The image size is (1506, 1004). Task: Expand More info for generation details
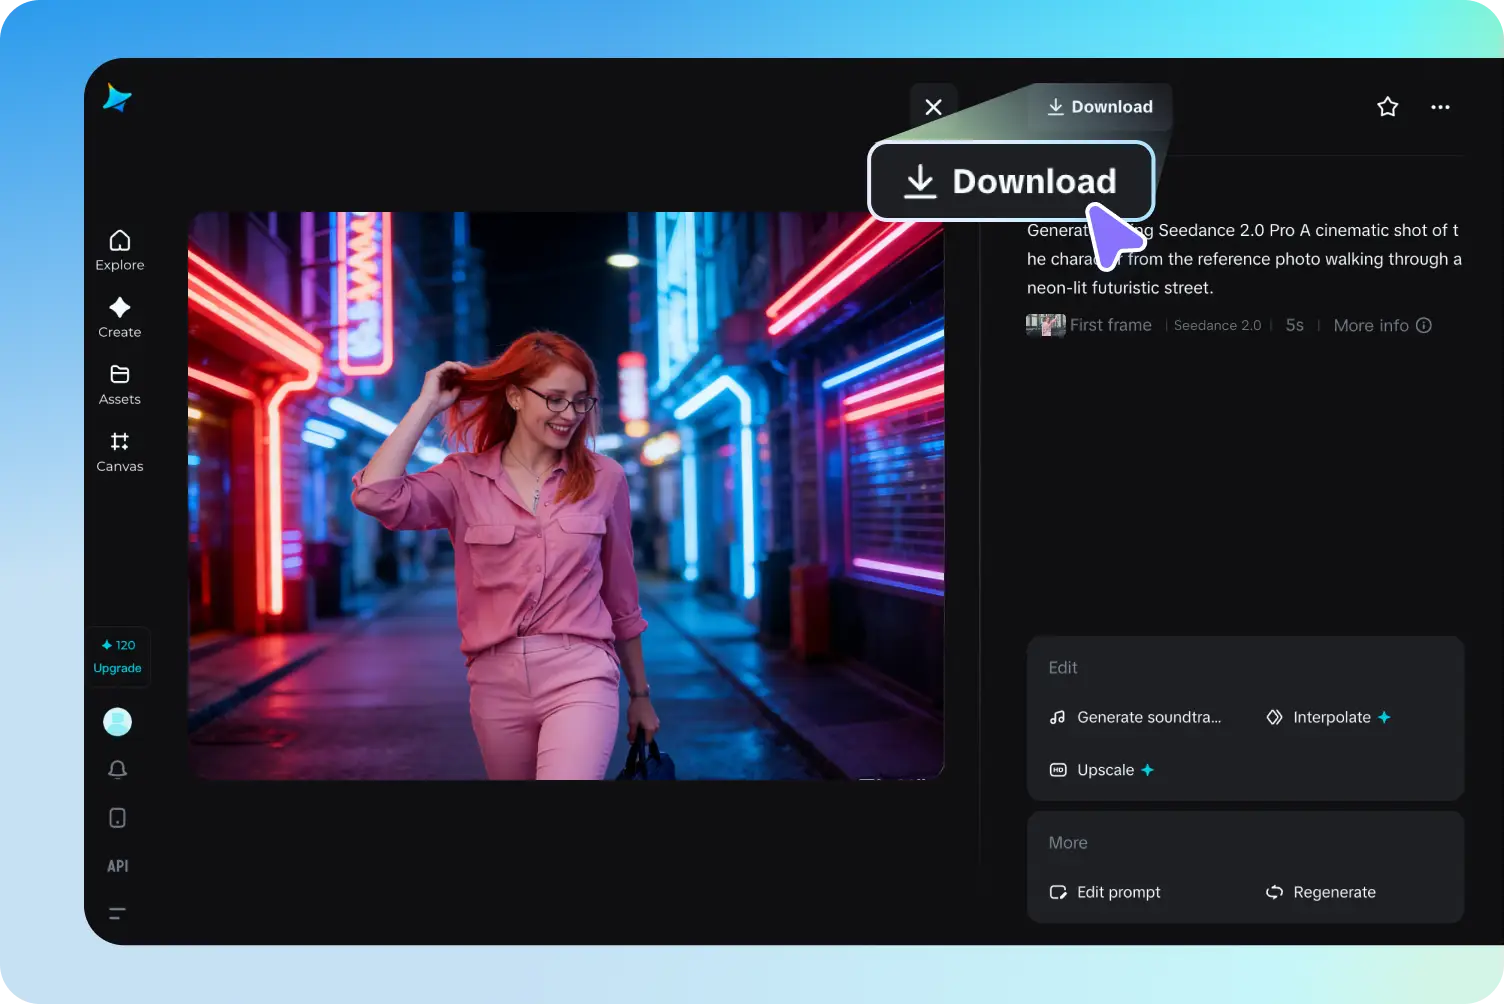[1371, 325]
